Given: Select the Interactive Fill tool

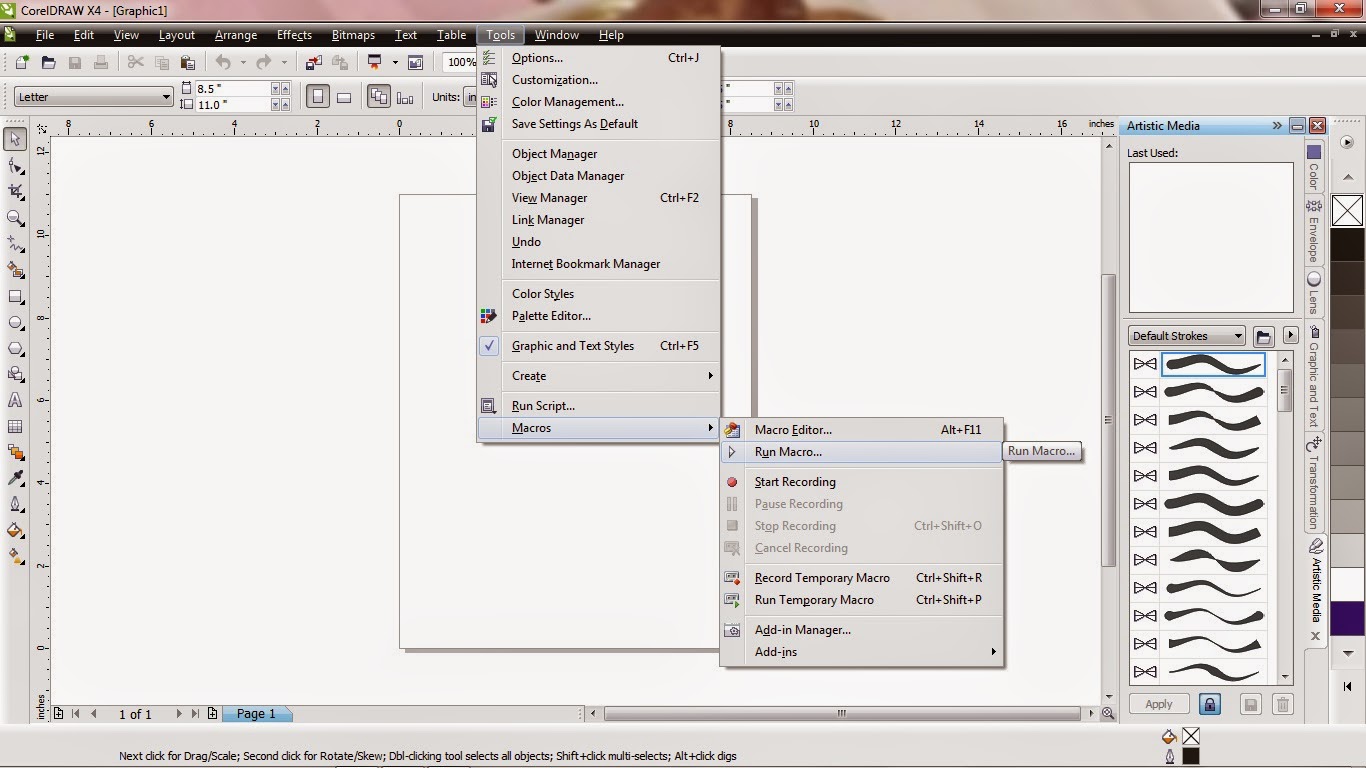Looking at the screenshot, I should click(15, 556).
